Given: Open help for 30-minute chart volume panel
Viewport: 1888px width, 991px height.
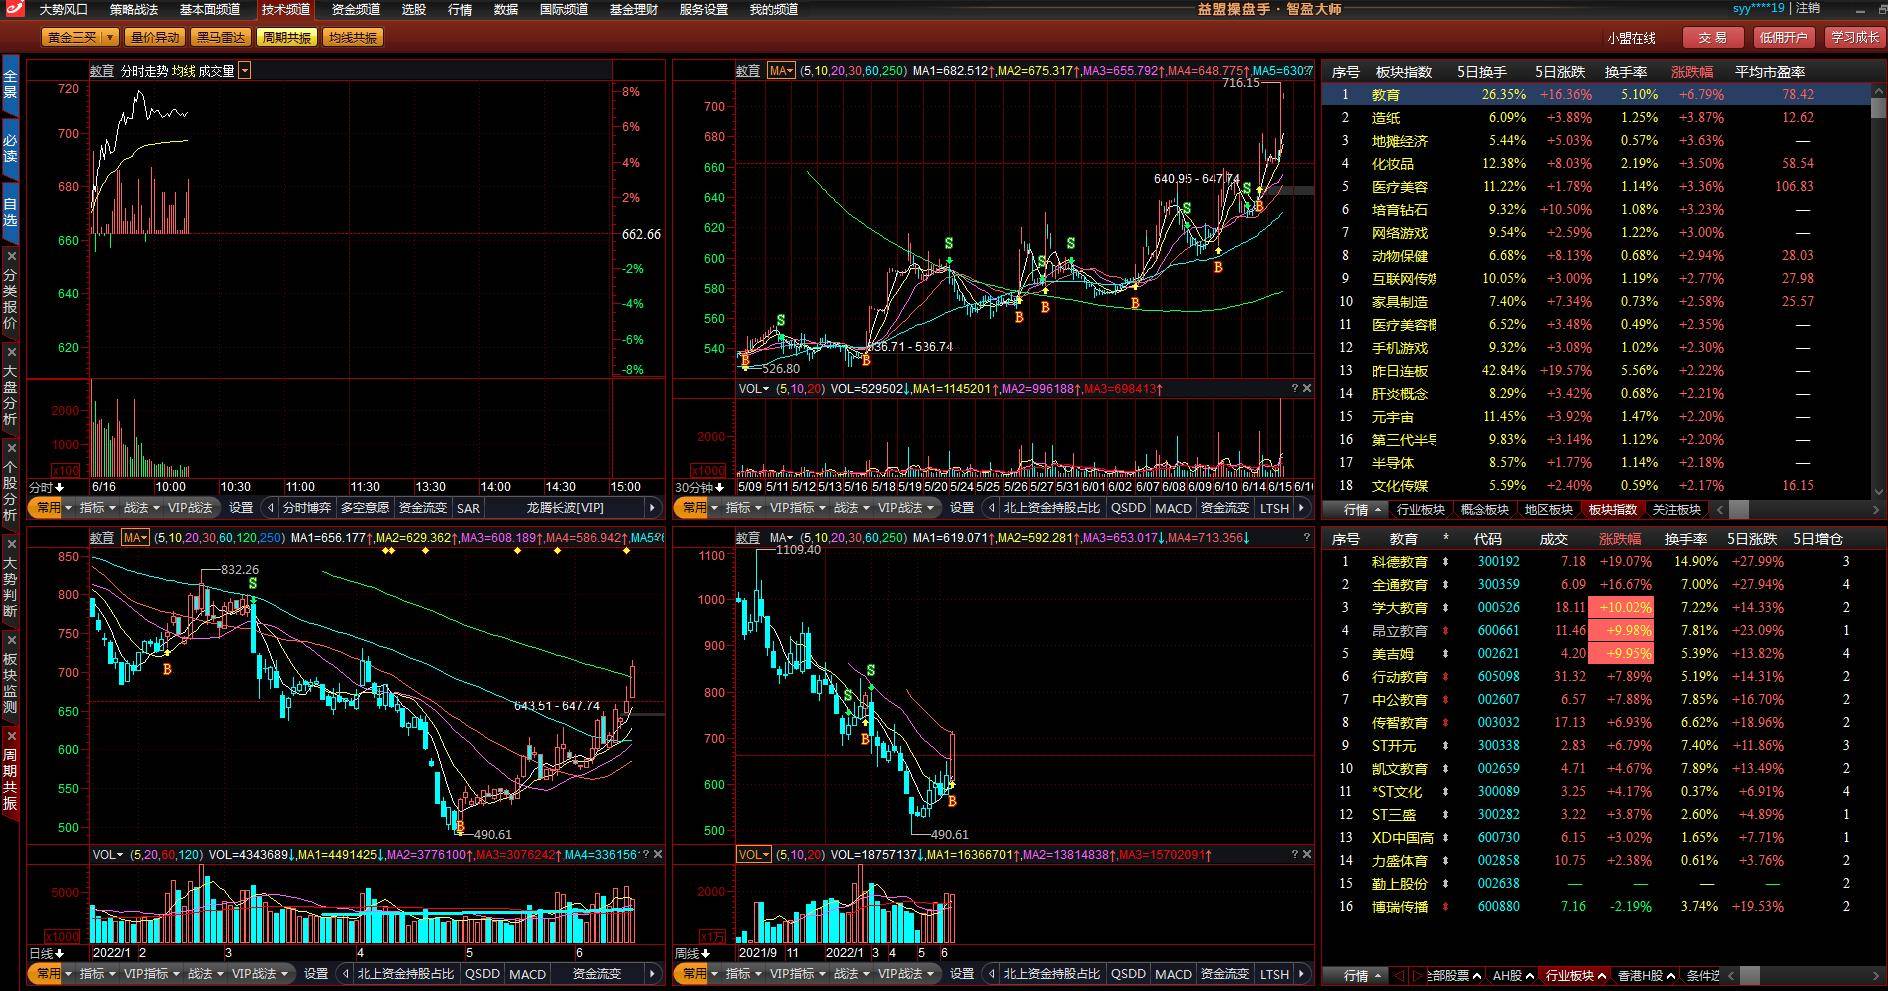Looking at the screenshot, I should coord(1294,388).
